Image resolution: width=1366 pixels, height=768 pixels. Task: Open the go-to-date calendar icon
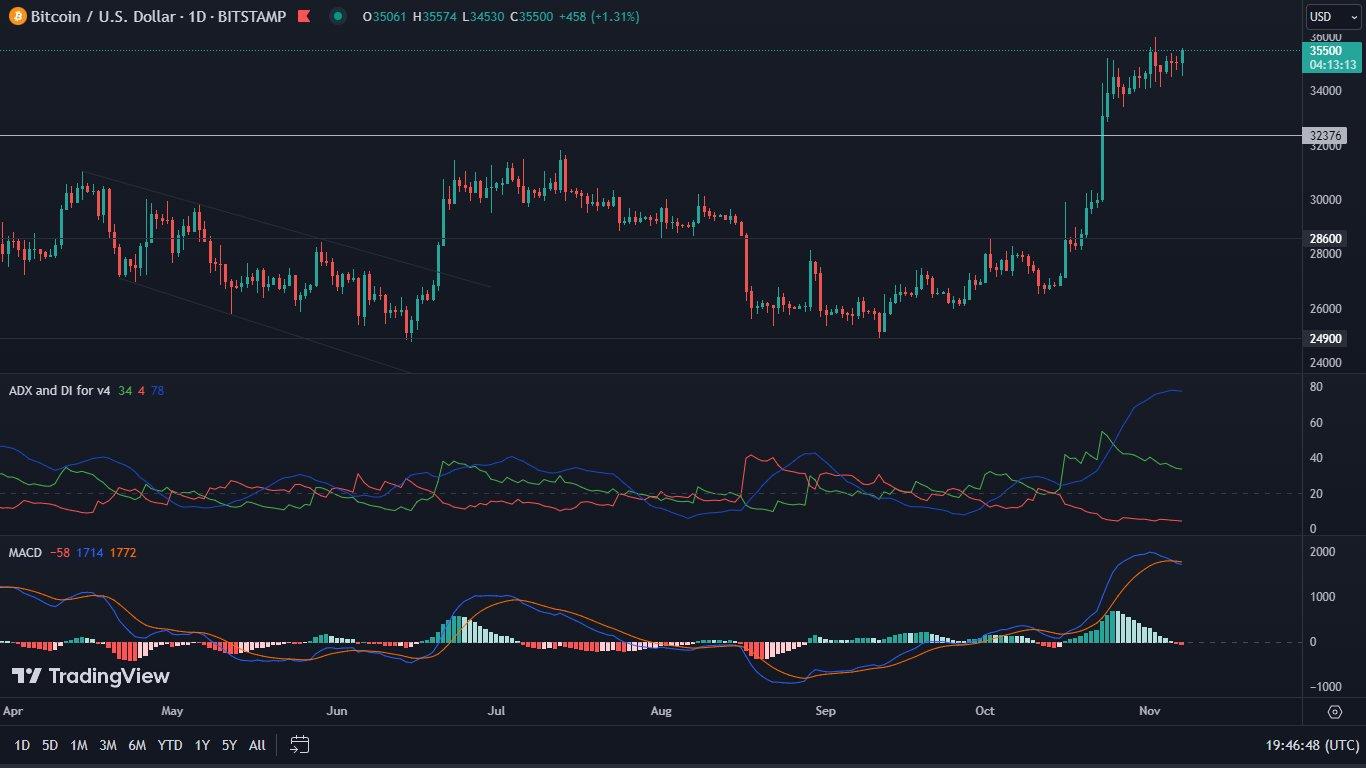coord(300,744)
